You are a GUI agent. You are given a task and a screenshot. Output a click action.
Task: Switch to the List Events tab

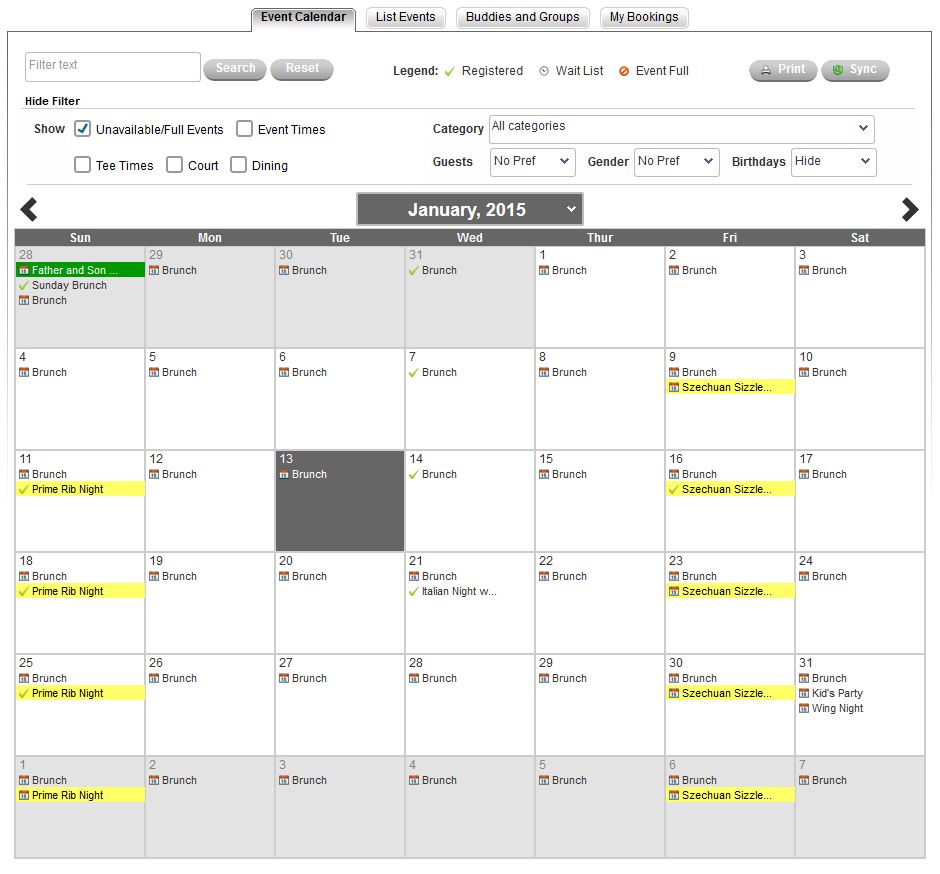[x=405, y=17]
